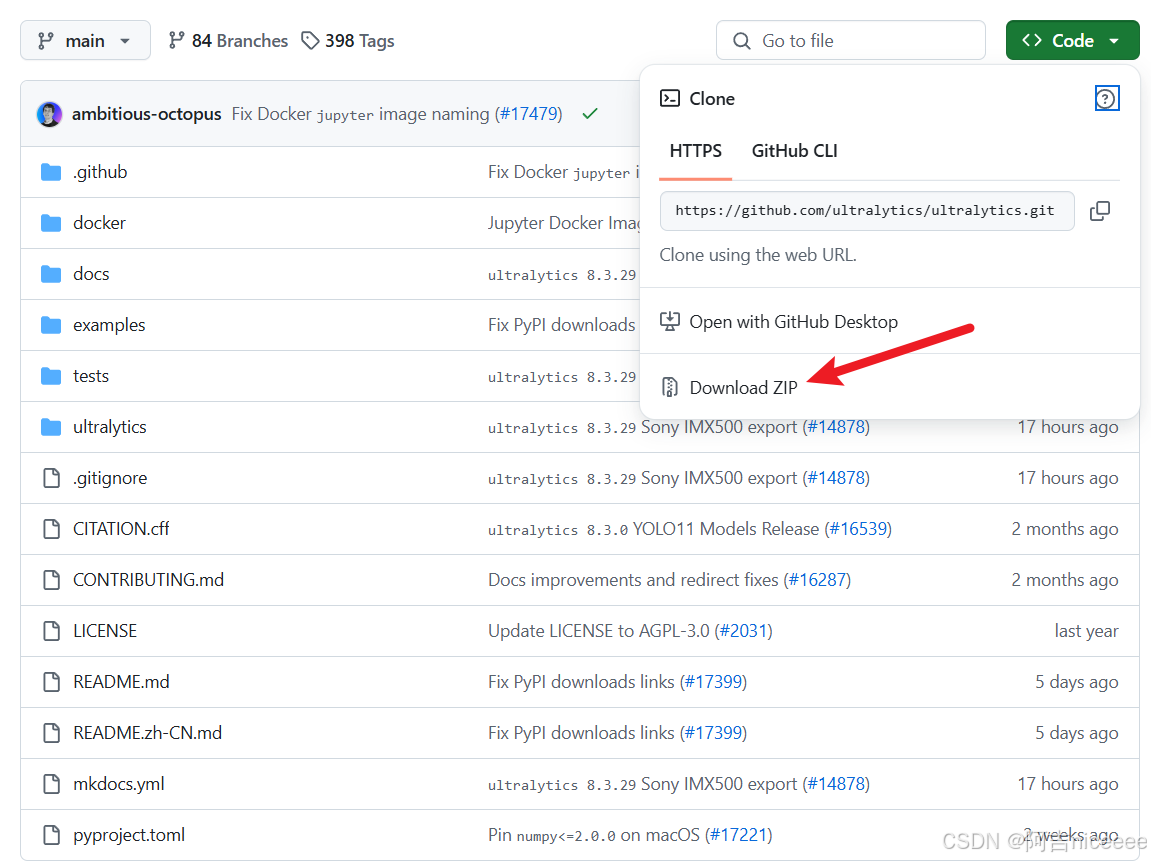Click the CITATION.cff file icon
Image resolution: width=1151 pixels, height=861 pixels.
tap(51, 528)
